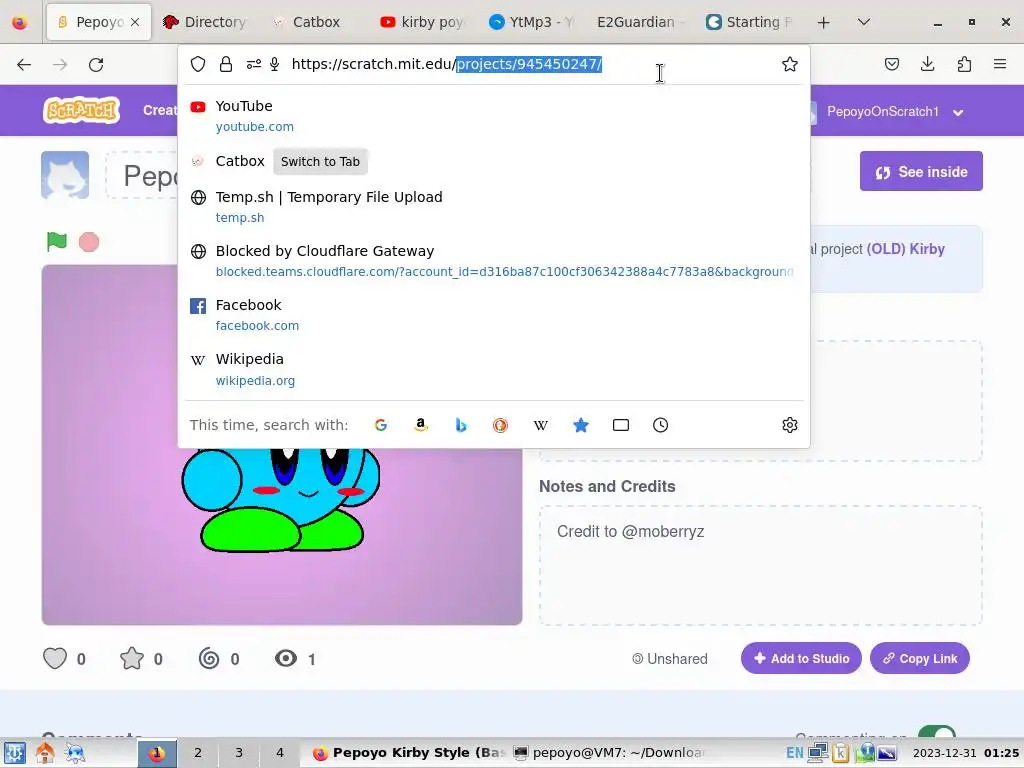Search in History shortcut
The width and height of the screenshot is (1024, 768).
(660, 425)
